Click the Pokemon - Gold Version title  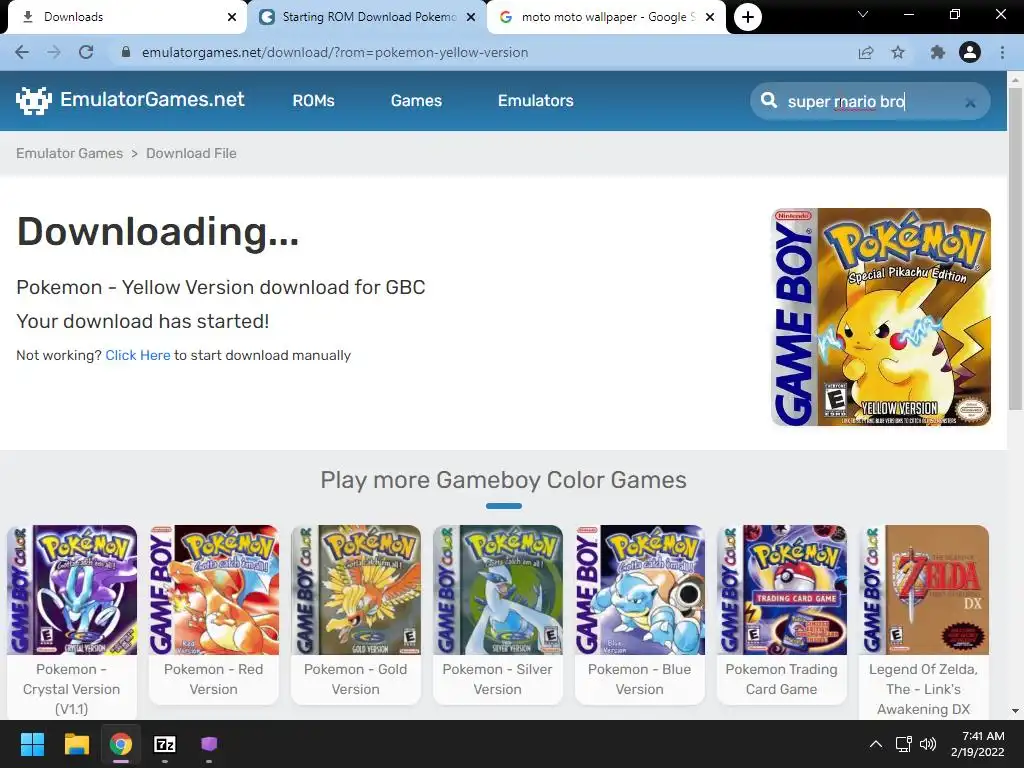pos(356,679)
